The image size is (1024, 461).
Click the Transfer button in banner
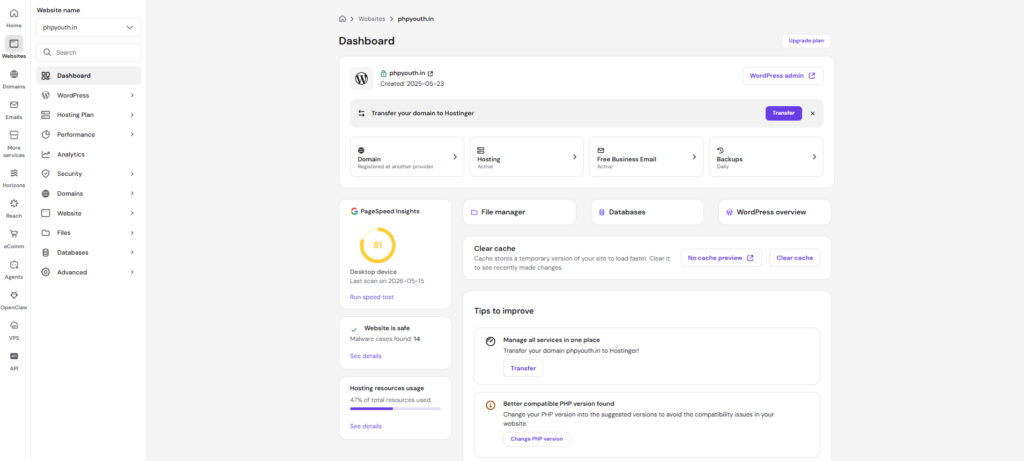[x=784, y=113]
